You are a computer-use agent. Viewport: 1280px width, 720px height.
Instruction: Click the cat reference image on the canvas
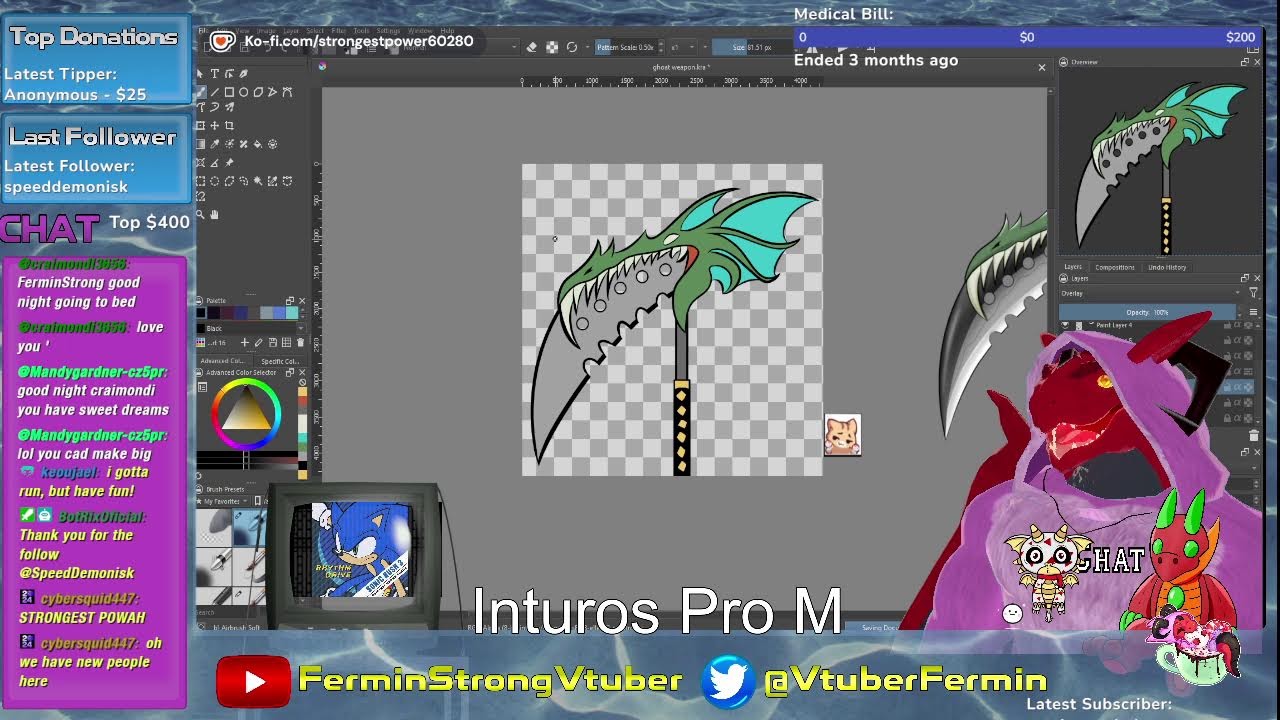click(842, 435)
